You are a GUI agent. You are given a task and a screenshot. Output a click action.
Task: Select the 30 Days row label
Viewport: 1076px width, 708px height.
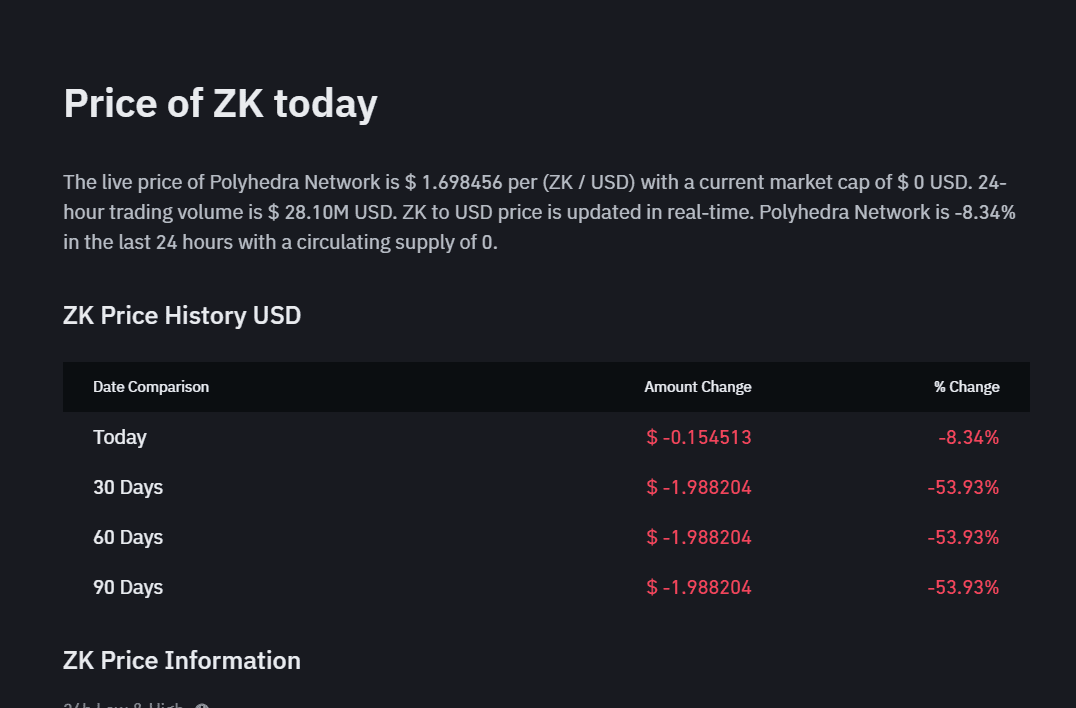128,487
